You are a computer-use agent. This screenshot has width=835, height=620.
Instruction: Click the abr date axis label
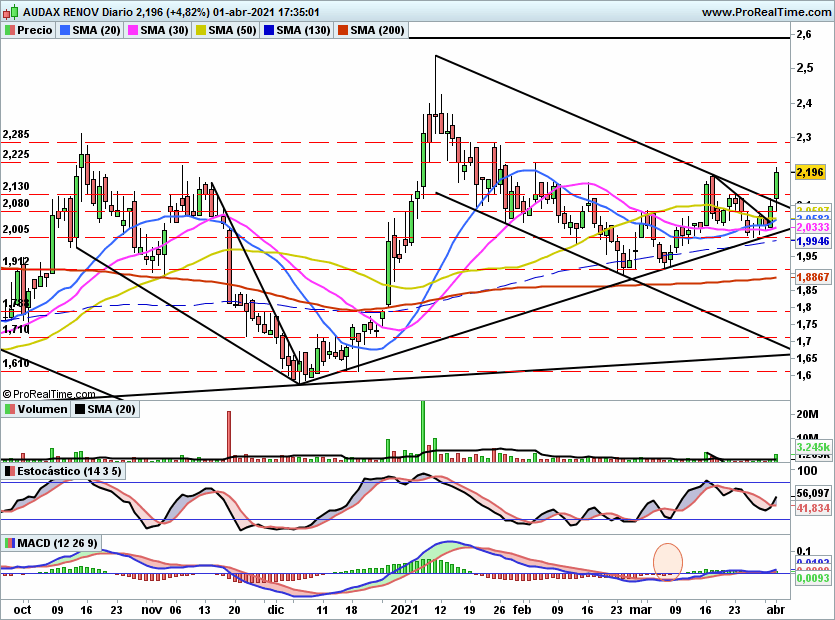tap(775, 610)
